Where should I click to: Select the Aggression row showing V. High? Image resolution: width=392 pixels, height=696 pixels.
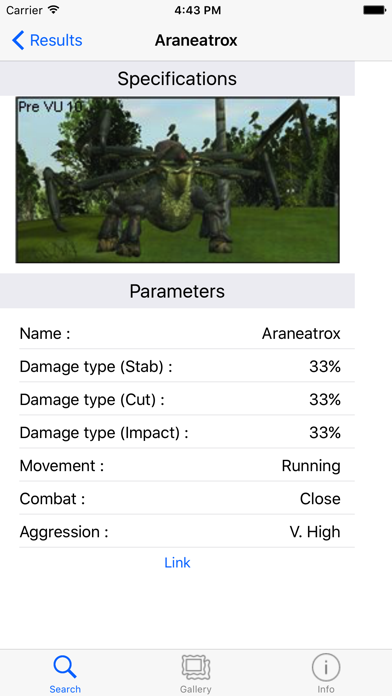pyautogui.click(x=187, y=531)
